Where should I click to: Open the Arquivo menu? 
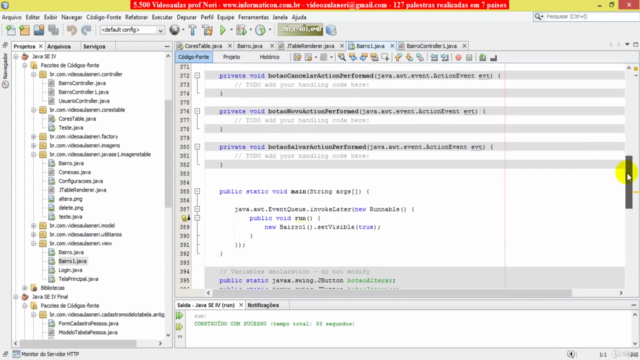[x=11, y=17]
